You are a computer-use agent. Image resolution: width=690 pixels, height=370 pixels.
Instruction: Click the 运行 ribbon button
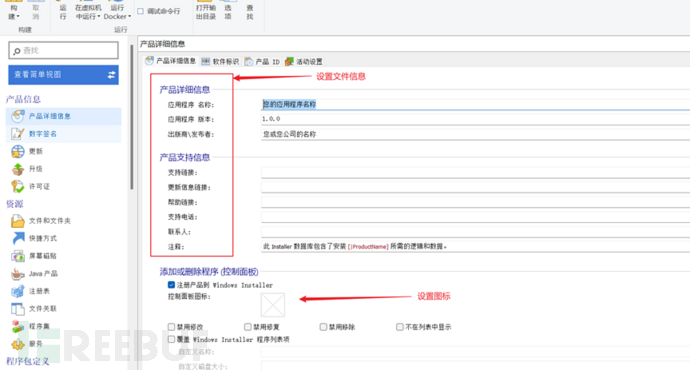pyautogui.click(x=63, y=11)
